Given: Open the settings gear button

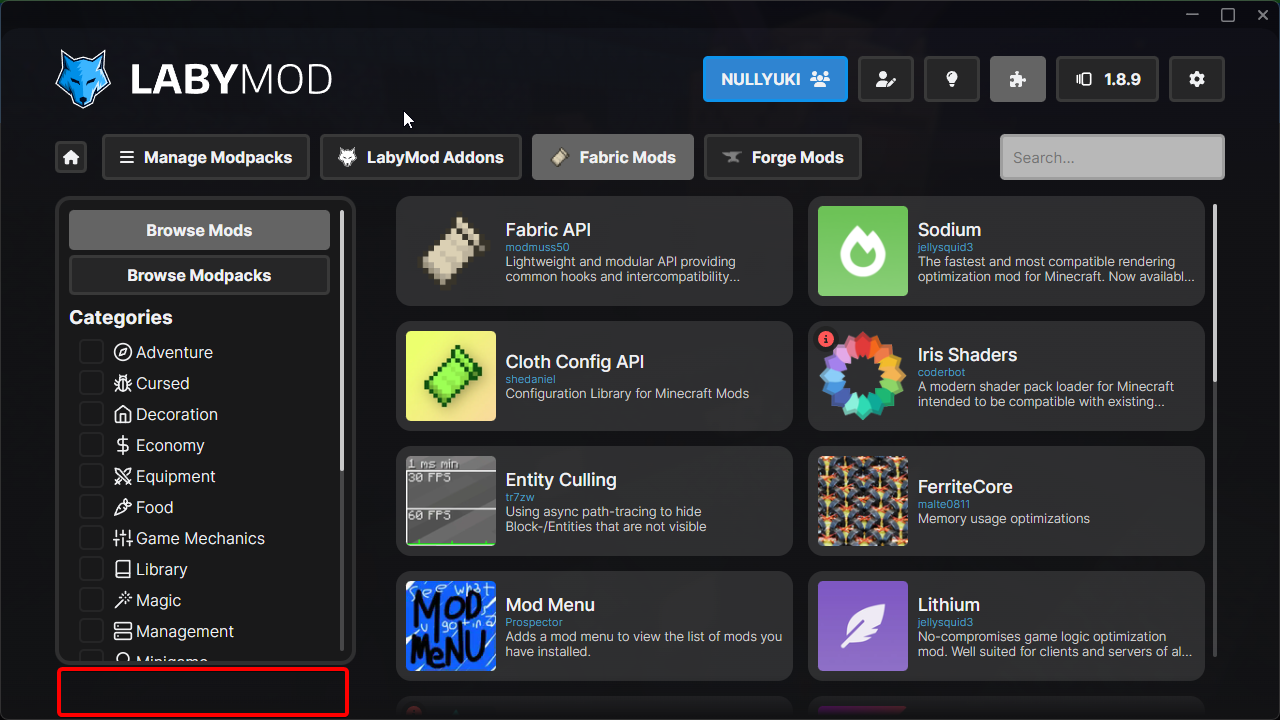Looking at the screenshot, I should pos(1197,79).
